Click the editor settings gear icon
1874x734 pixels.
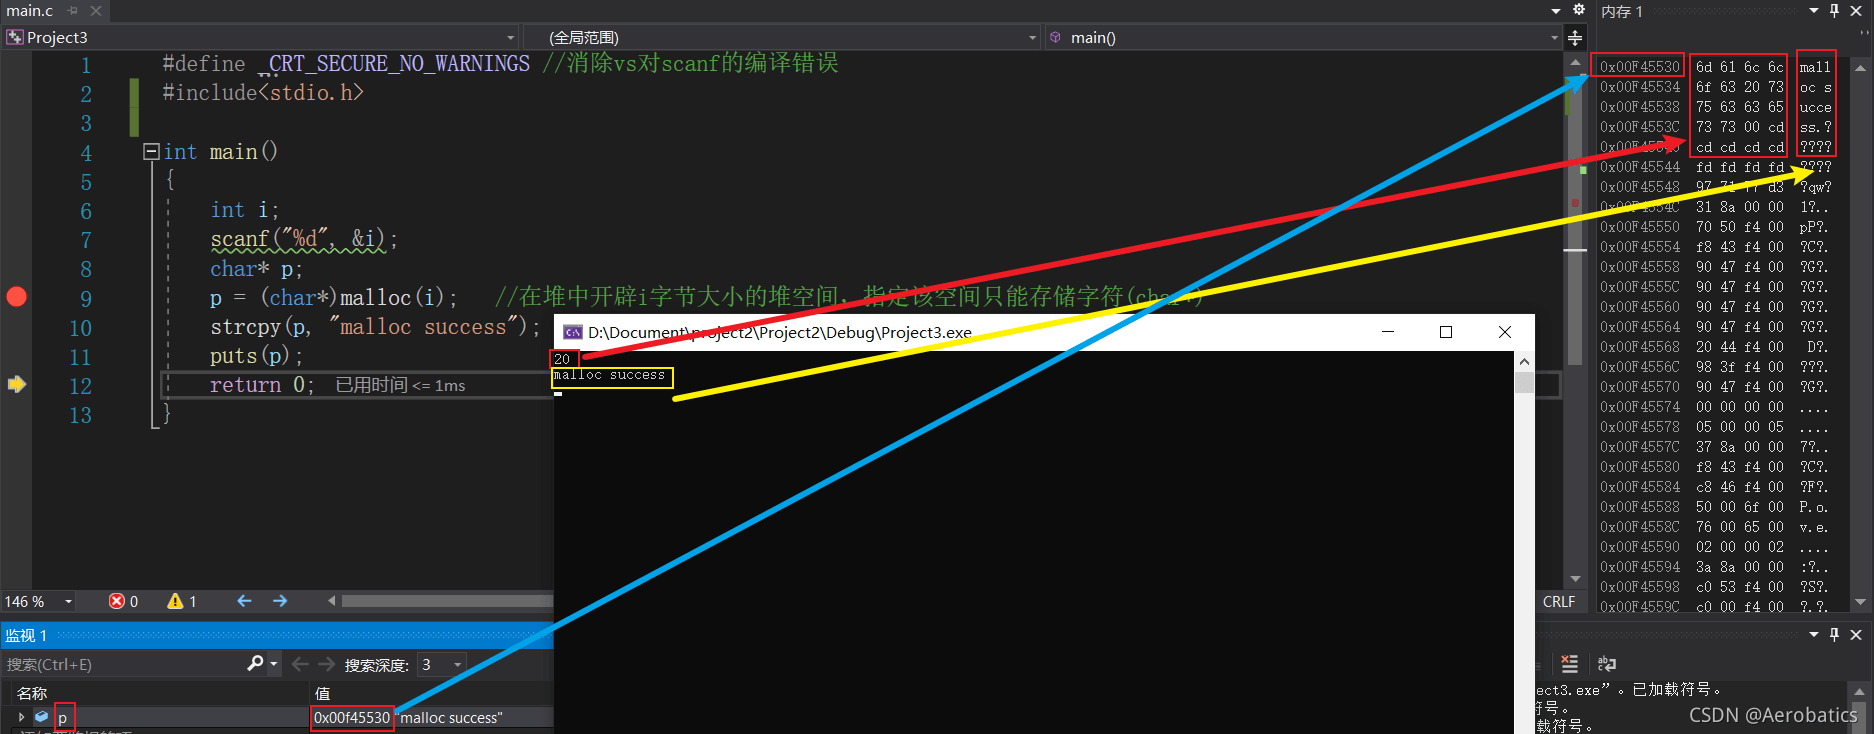tap(1579, 10)
